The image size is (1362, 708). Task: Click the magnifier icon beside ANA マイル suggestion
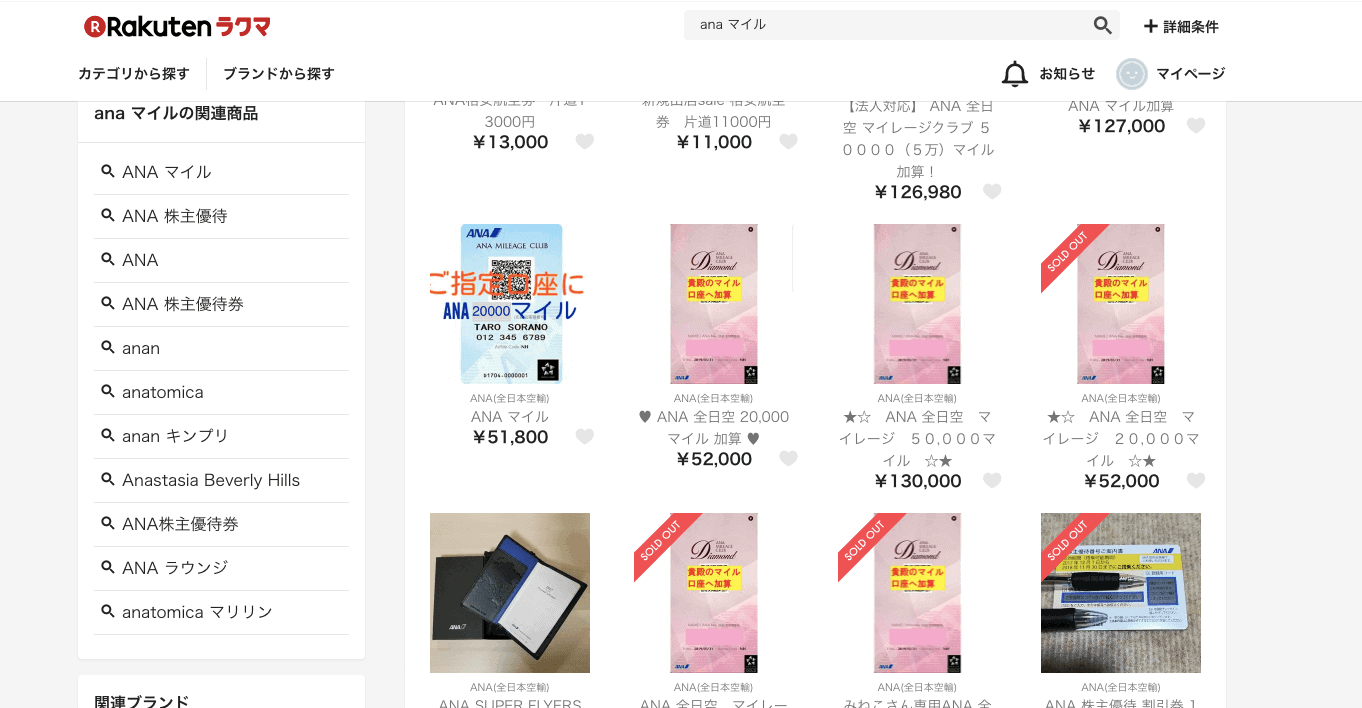[108, 171]
